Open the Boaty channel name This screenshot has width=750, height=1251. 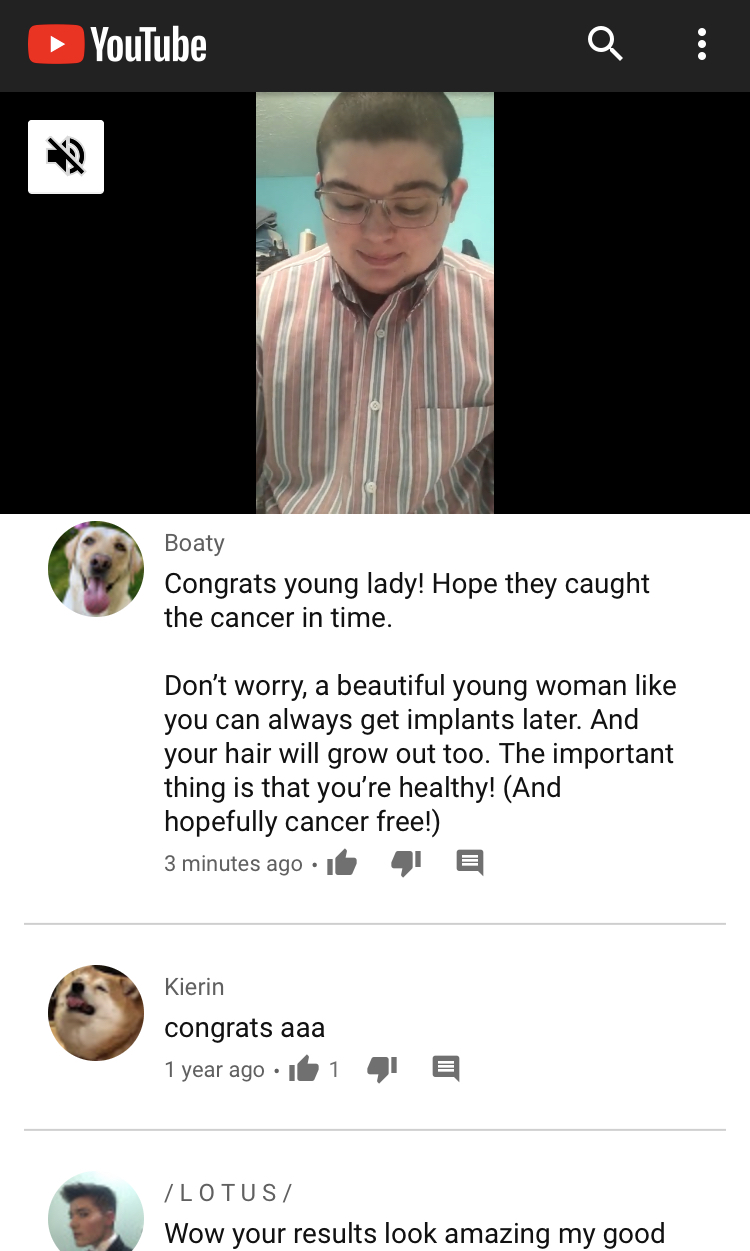pos(194,543)
